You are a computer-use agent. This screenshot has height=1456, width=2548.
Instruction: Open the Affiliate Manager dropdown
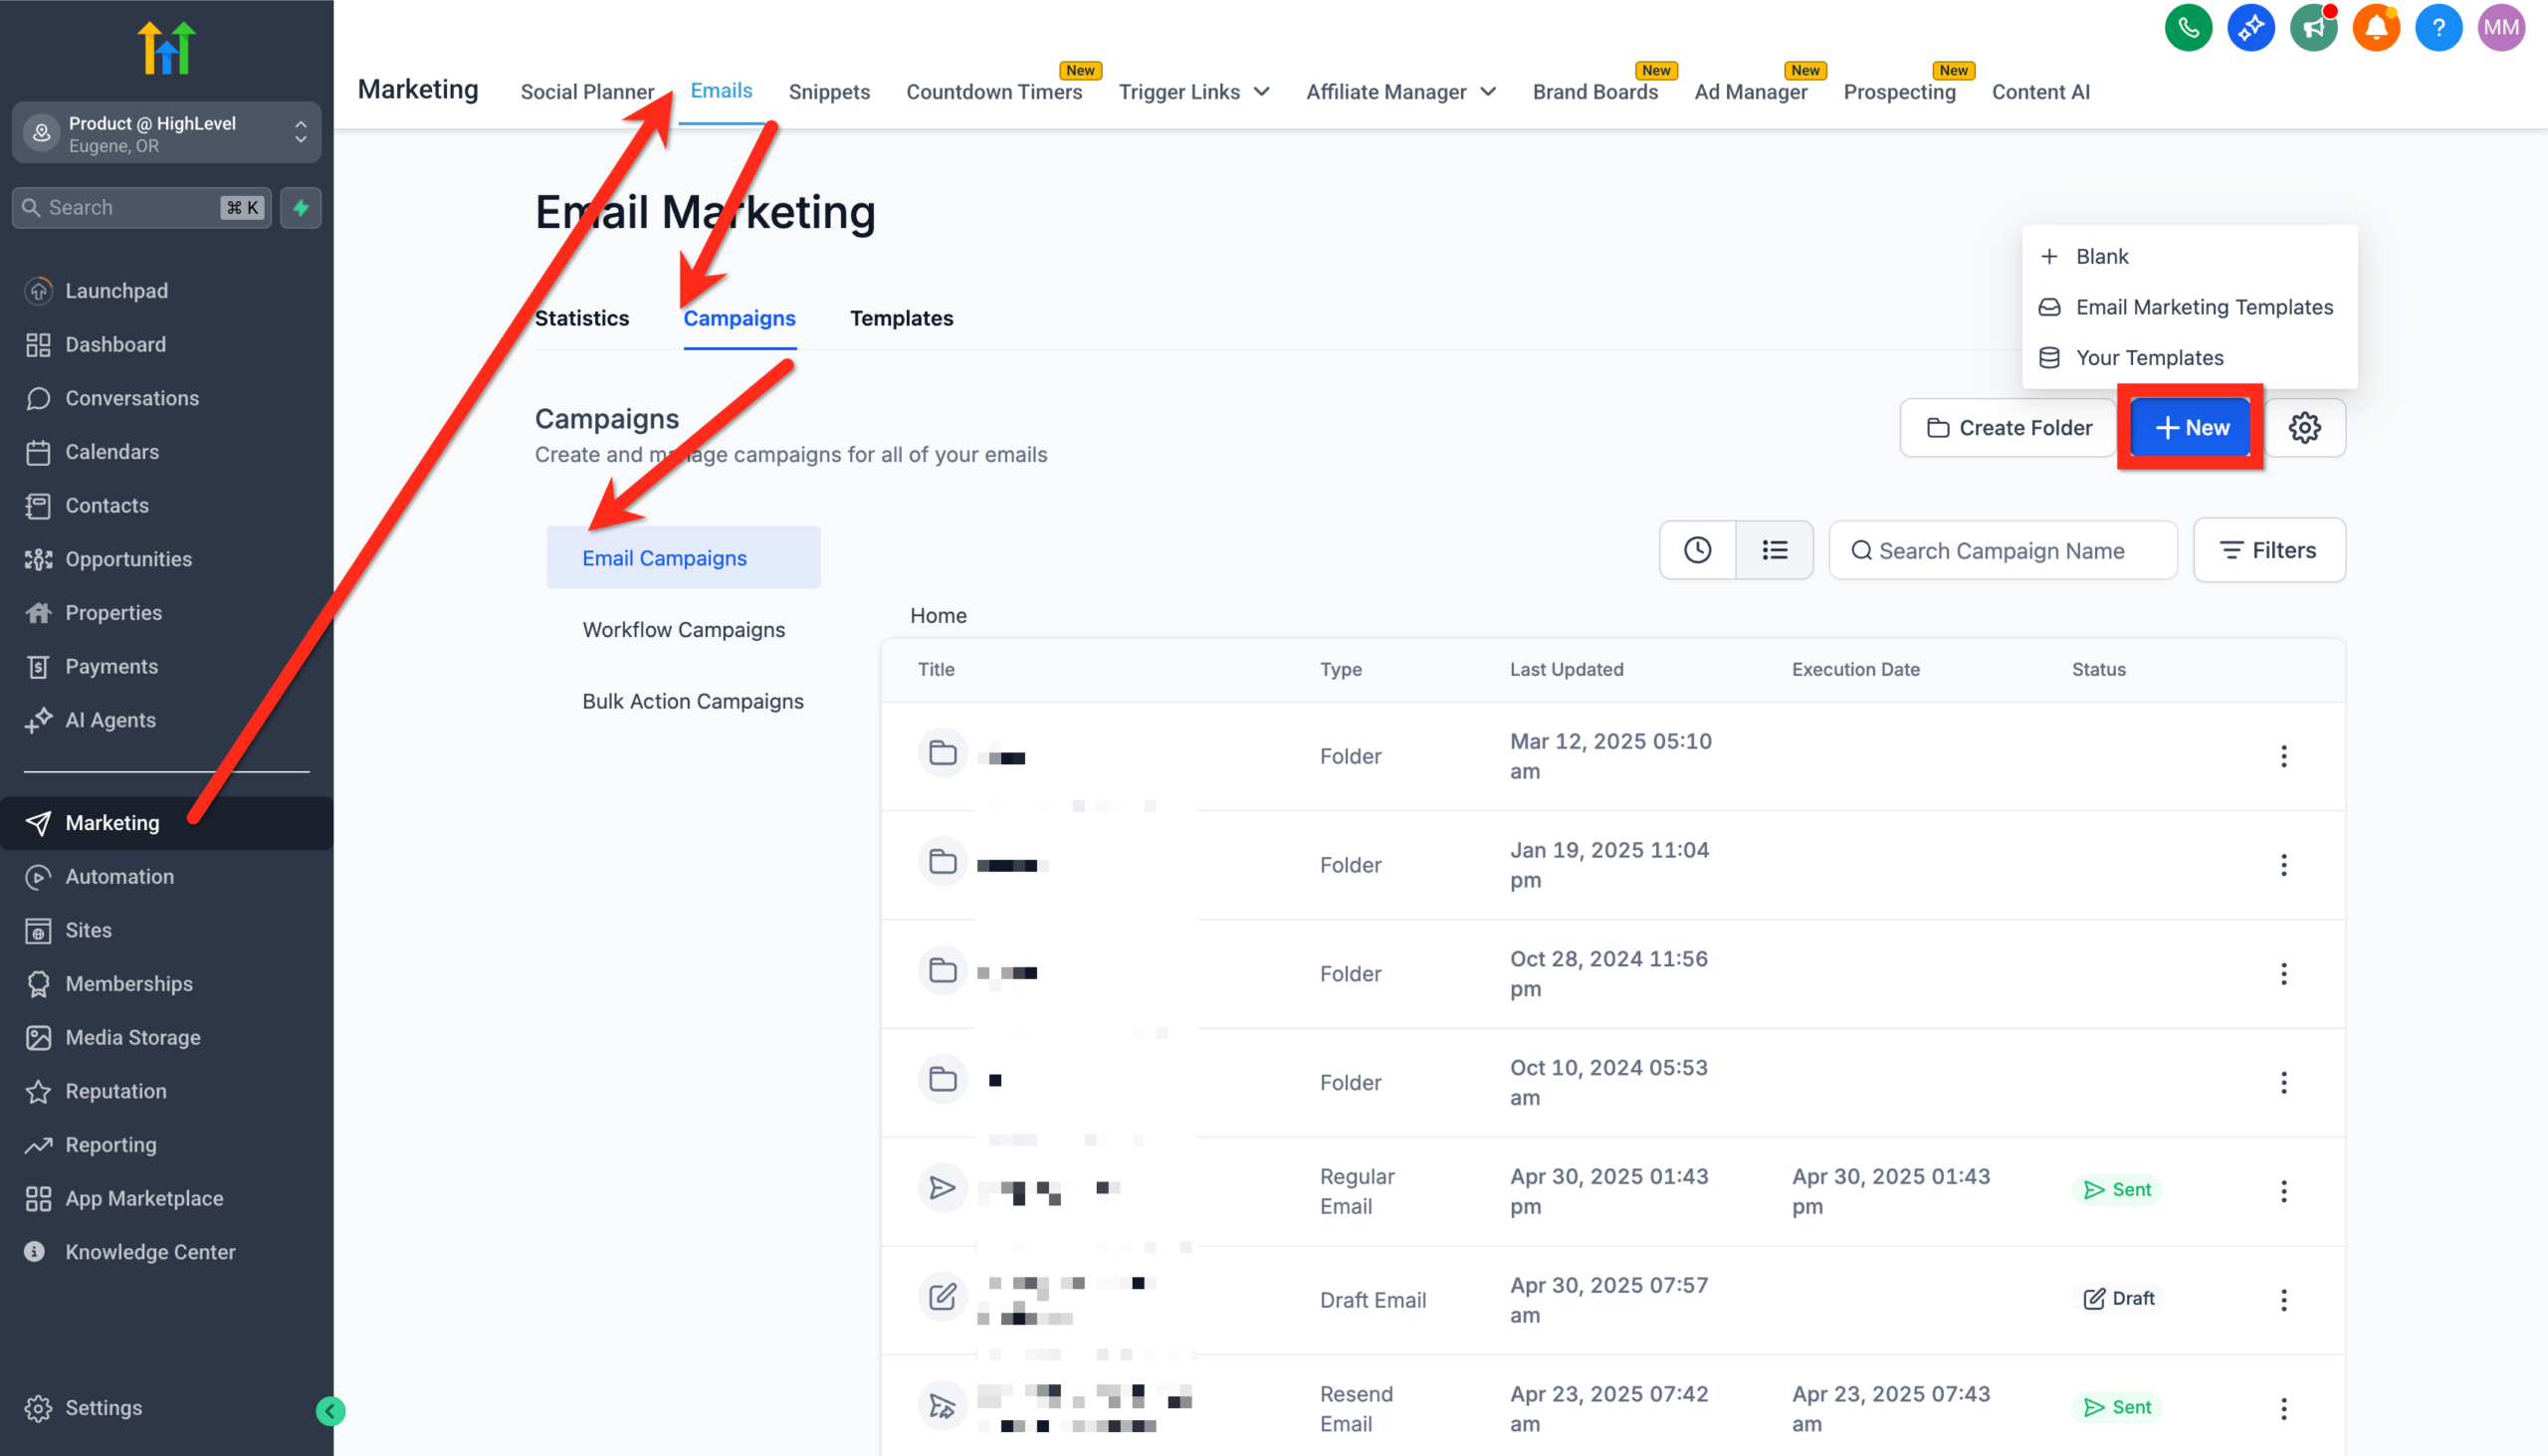1400,91
